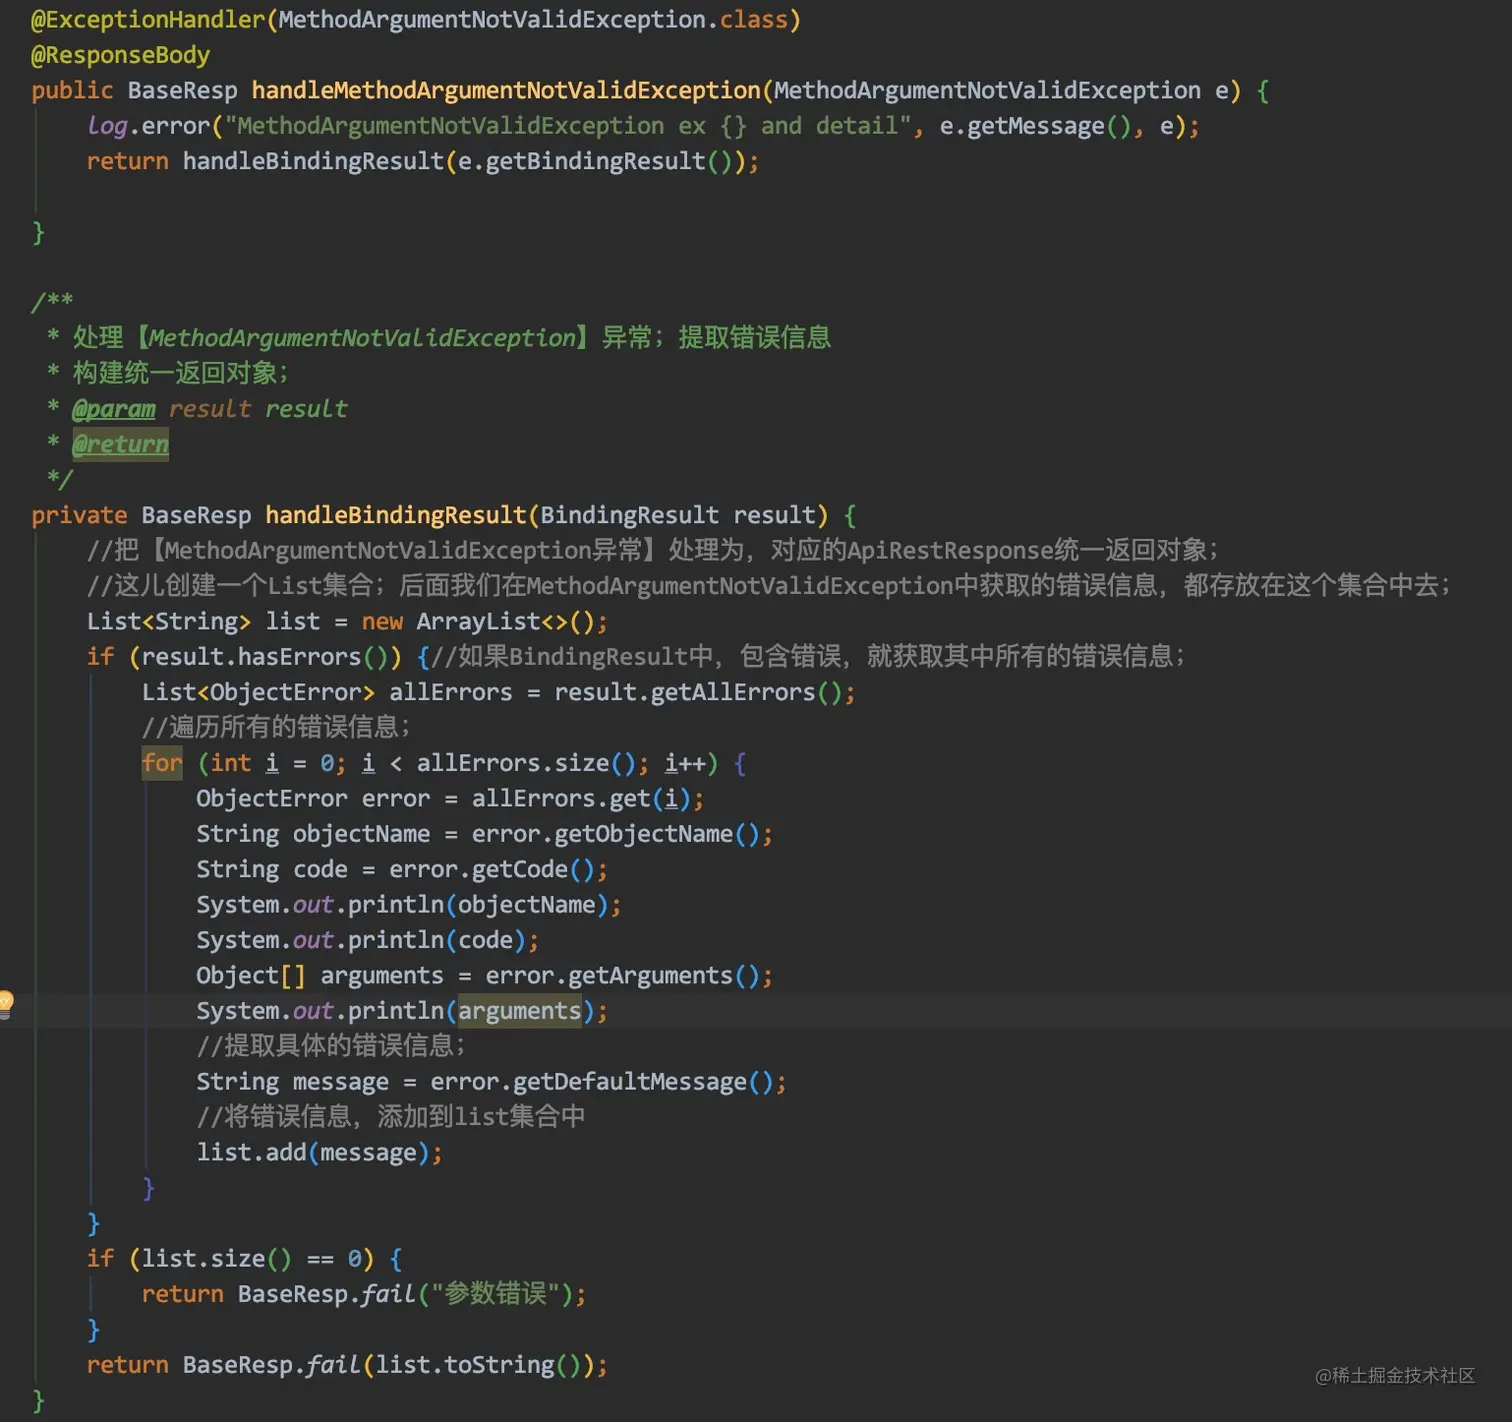Click List<ObjectError> type declaration
Viewport: 1512px width, 1422px height.
tap(258, 692)
